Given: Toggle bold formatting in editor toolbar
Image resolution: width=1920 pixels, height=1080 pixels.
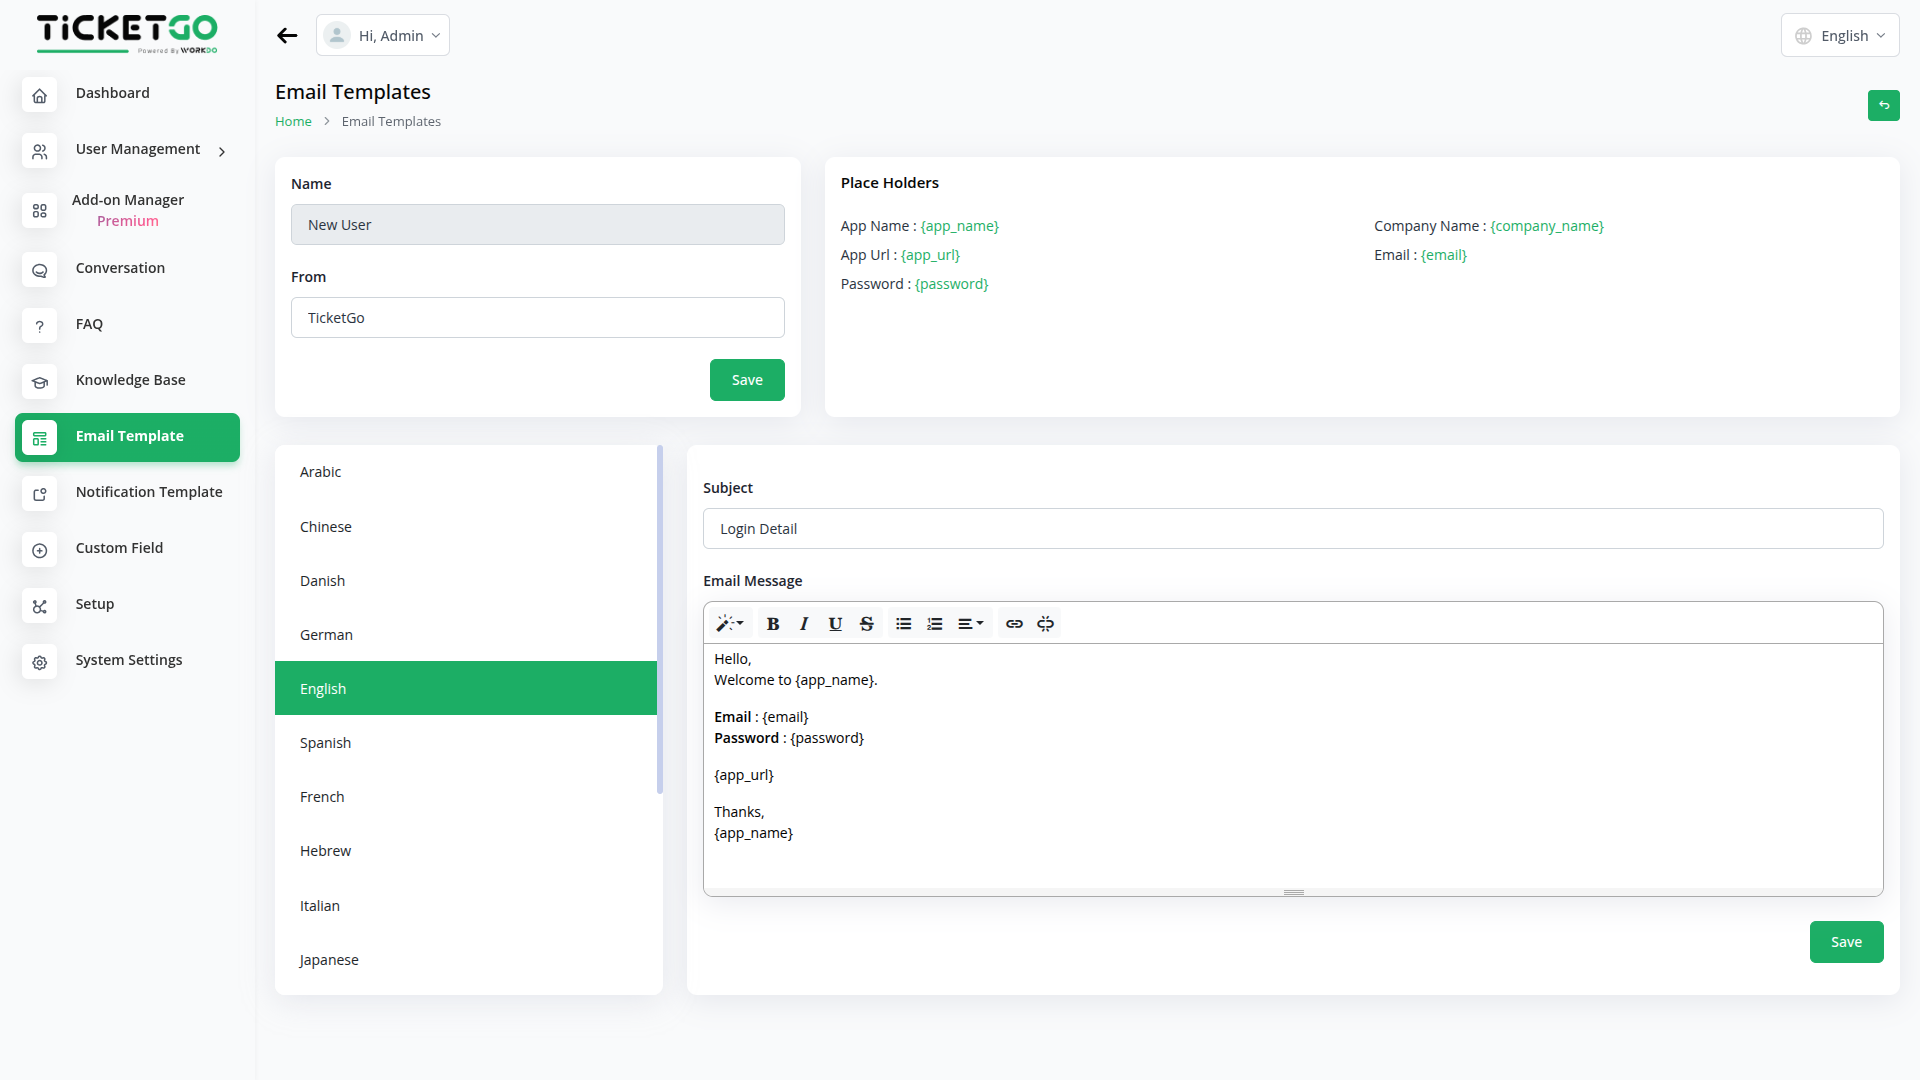Looking at the screenshot, I should [x=773, y=624].
